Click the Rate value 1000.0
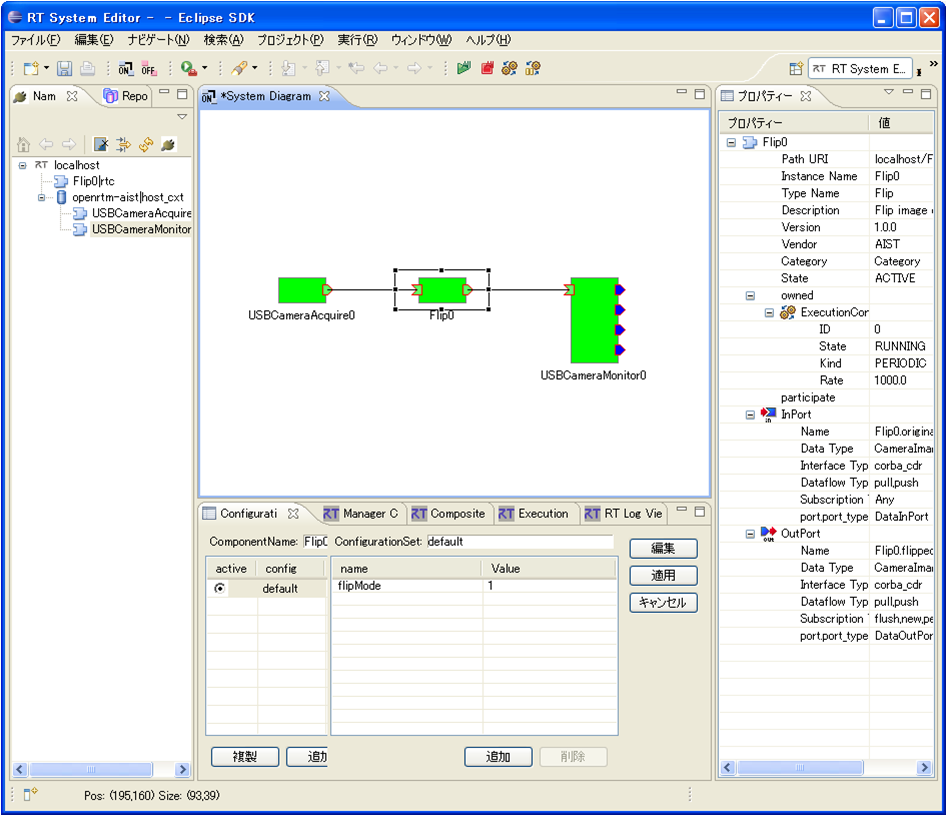 coord(890,381)
